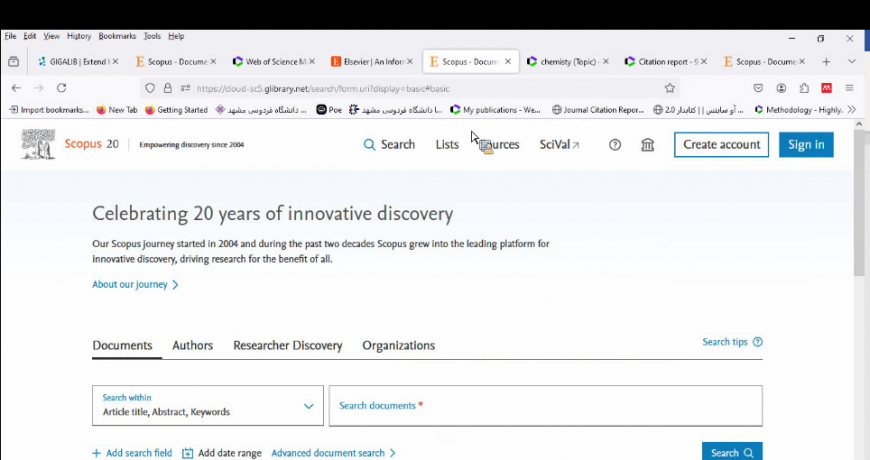Select the Researcher Discovery tab
The image size is (870, 460).
[287, 345]
